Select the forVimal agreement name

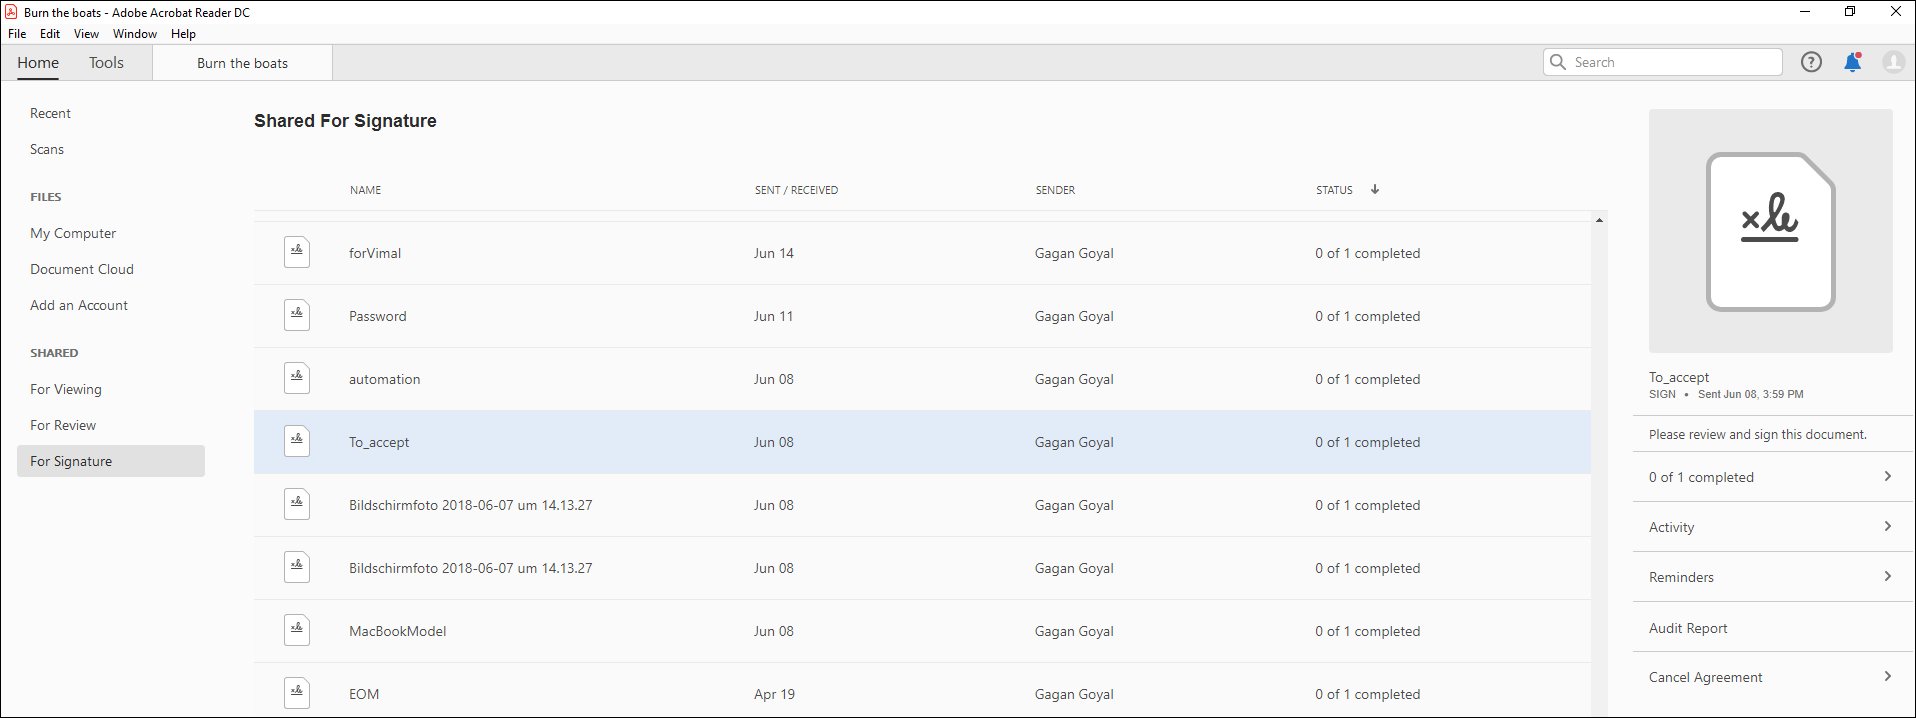375,253
